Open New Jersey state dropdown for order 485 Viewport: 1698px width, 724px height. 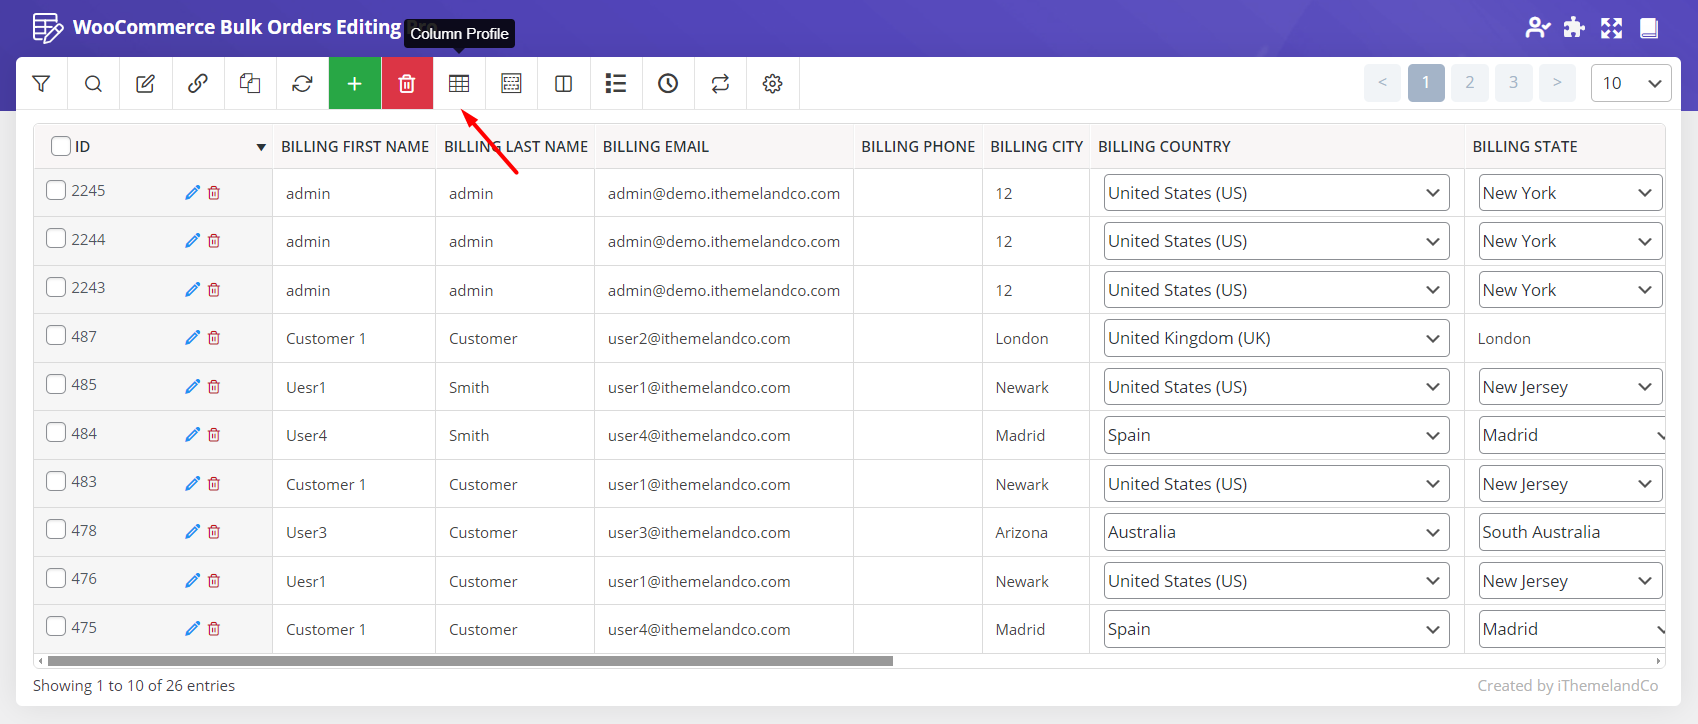[x=1570, y=387]
